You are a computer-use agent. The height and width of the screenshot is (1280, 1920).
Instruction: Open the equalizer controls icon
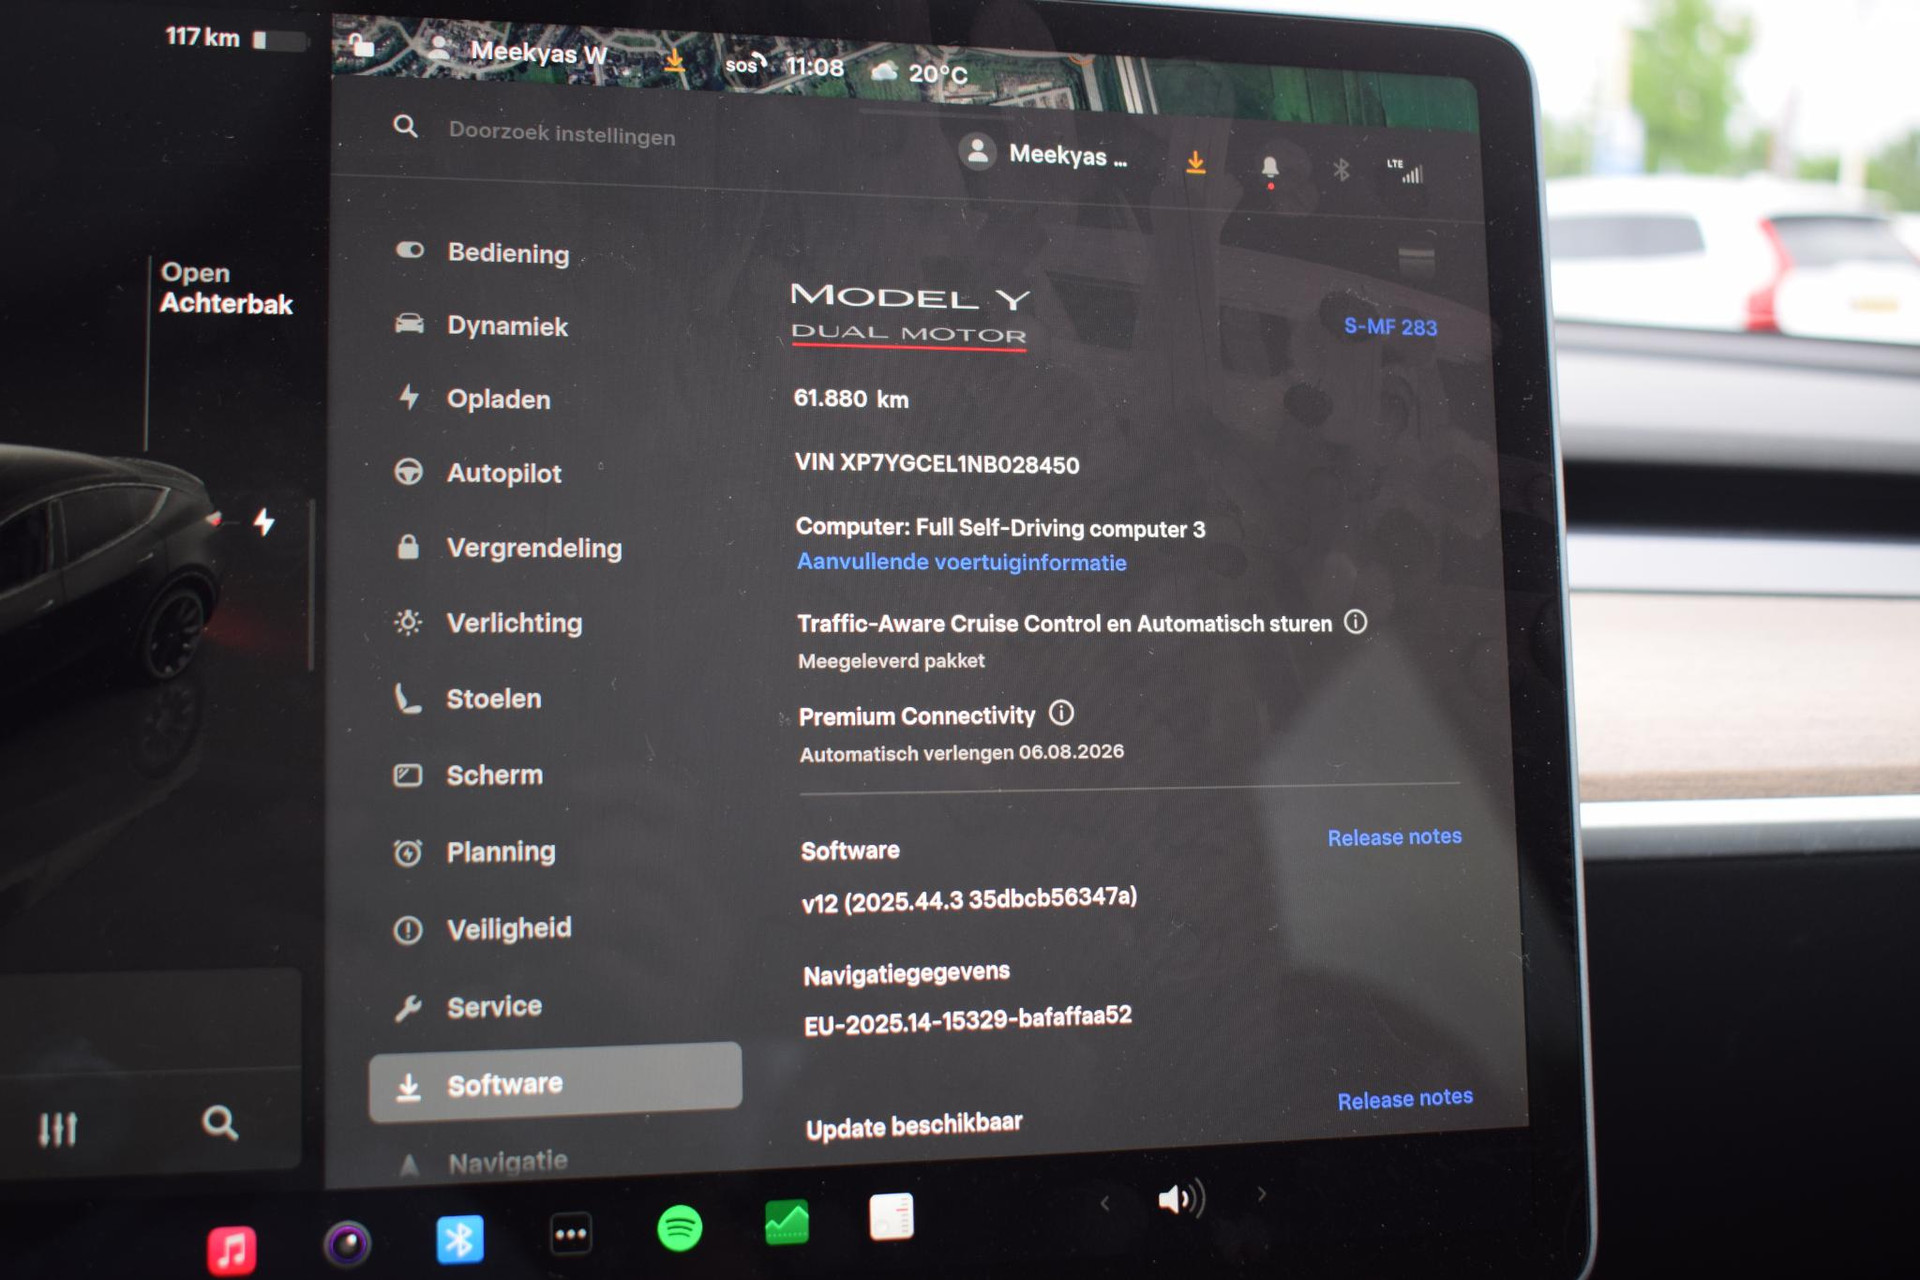click(x=58, y=1129)
